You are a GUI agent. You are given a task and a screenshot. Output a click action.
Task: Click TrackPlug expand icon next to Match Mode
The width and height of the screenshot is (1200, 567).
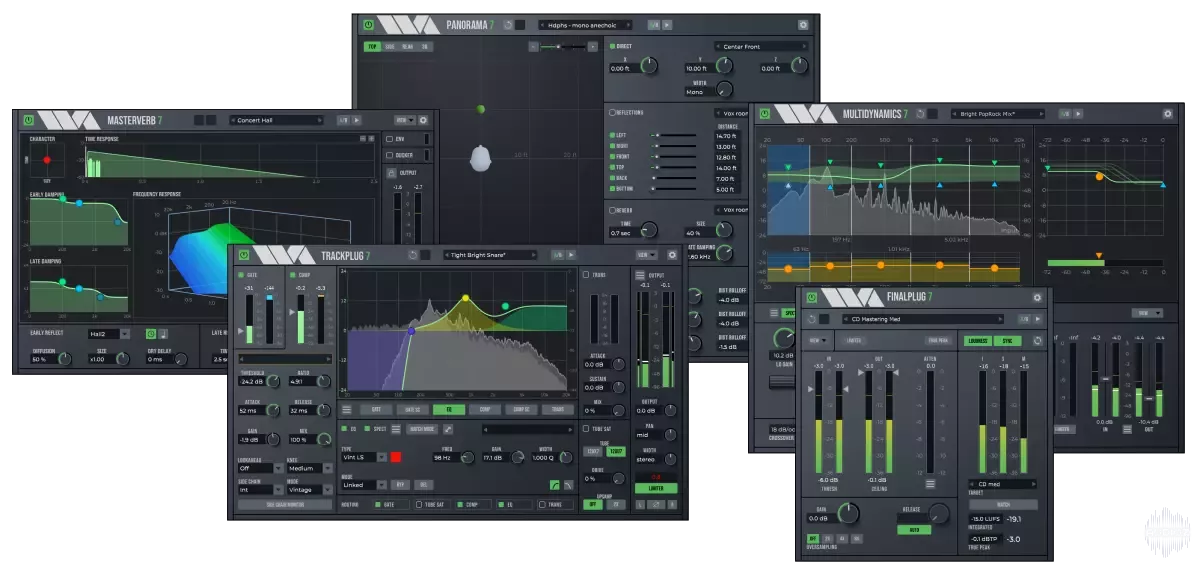449,429
